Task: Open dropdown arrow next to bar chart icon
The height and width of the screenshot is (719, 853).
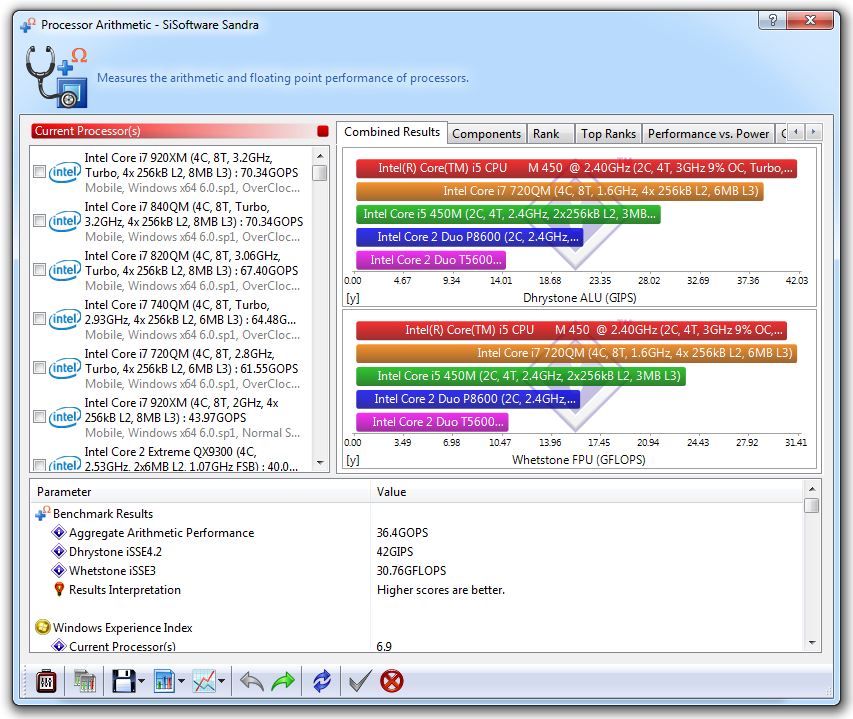Action: (x=182, y=681)
